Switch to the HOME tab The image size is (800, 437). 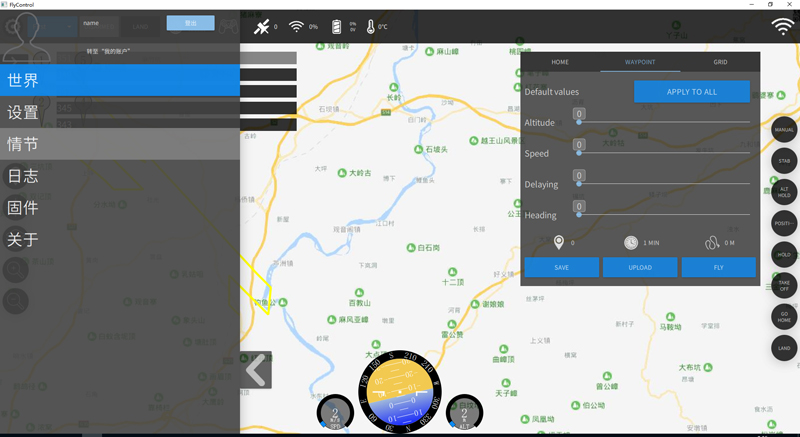click(x=560, y=62)
